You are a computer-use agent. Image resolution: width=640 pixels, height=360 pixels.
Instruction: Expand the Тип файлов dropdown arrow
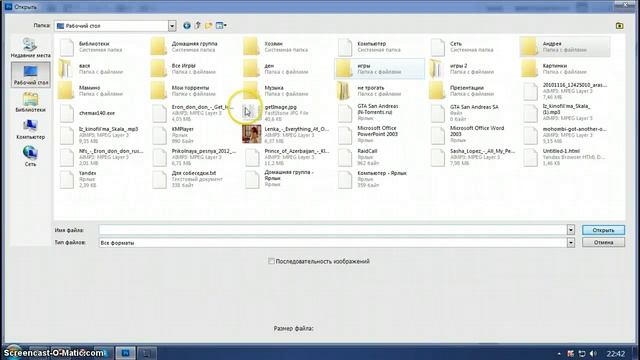[571, 242]
